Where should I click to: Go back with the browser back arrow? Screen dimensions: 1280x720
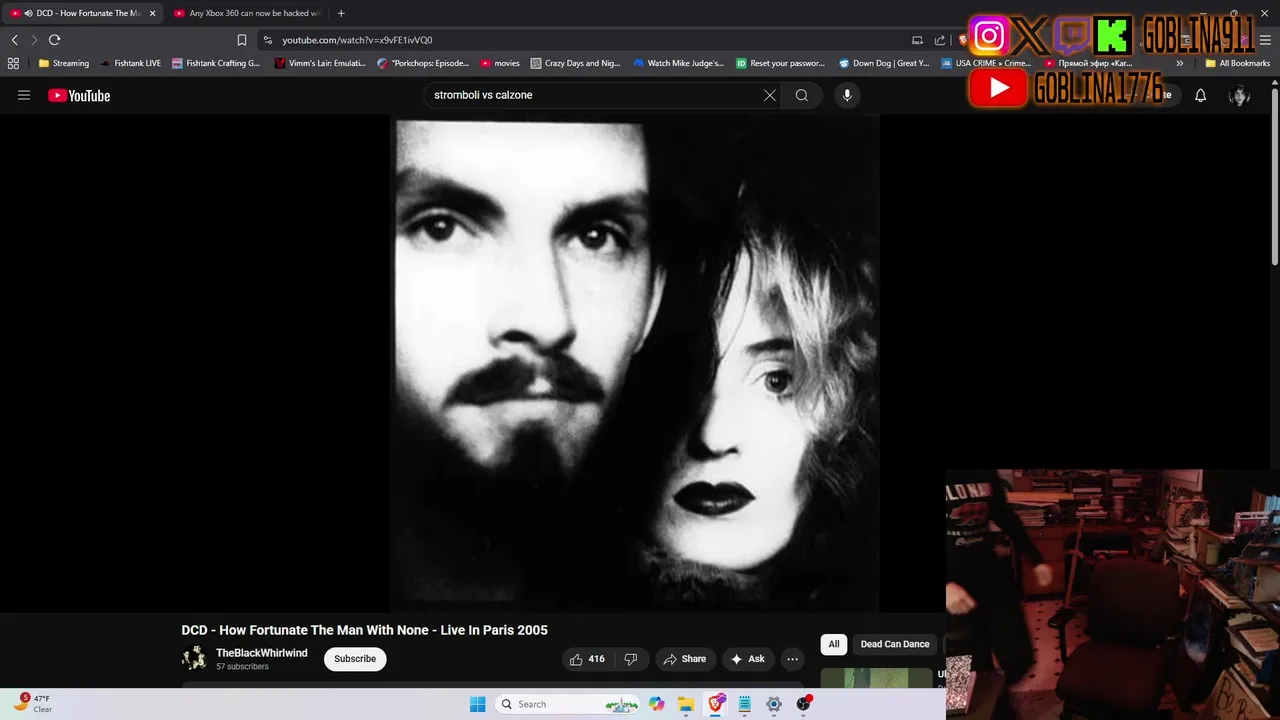click(14, 40)
